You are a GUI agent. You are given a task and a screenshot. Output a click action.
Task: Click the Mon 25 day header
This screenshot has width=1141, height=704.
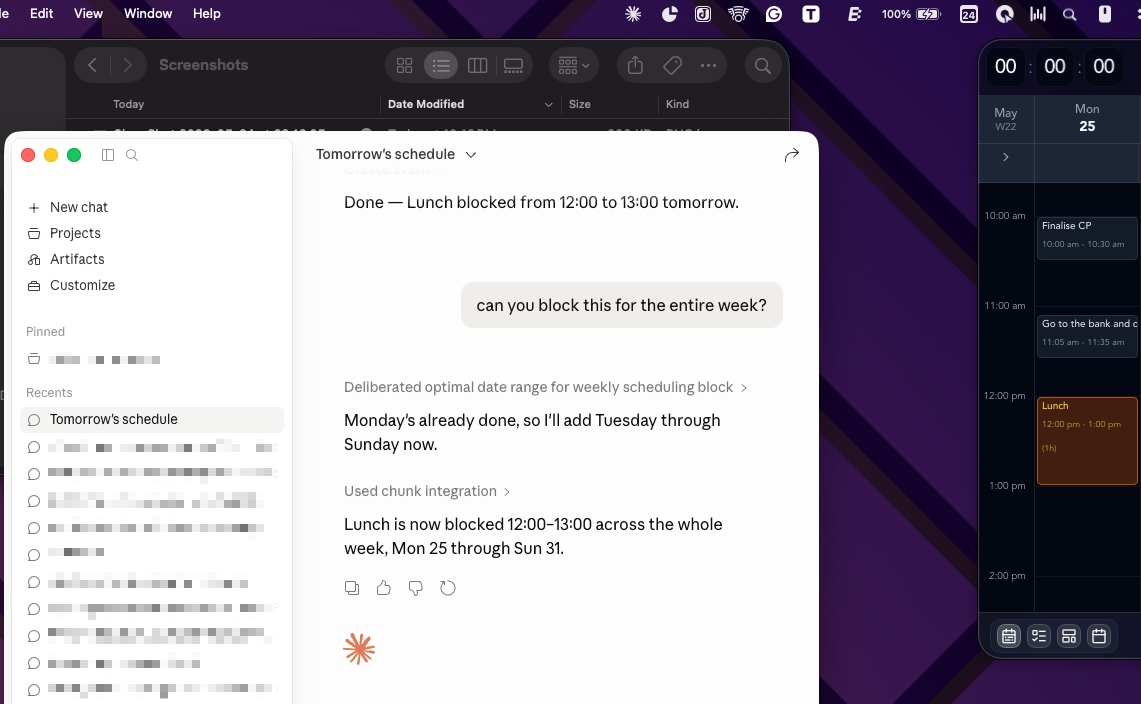click(x=1087, y=117)
